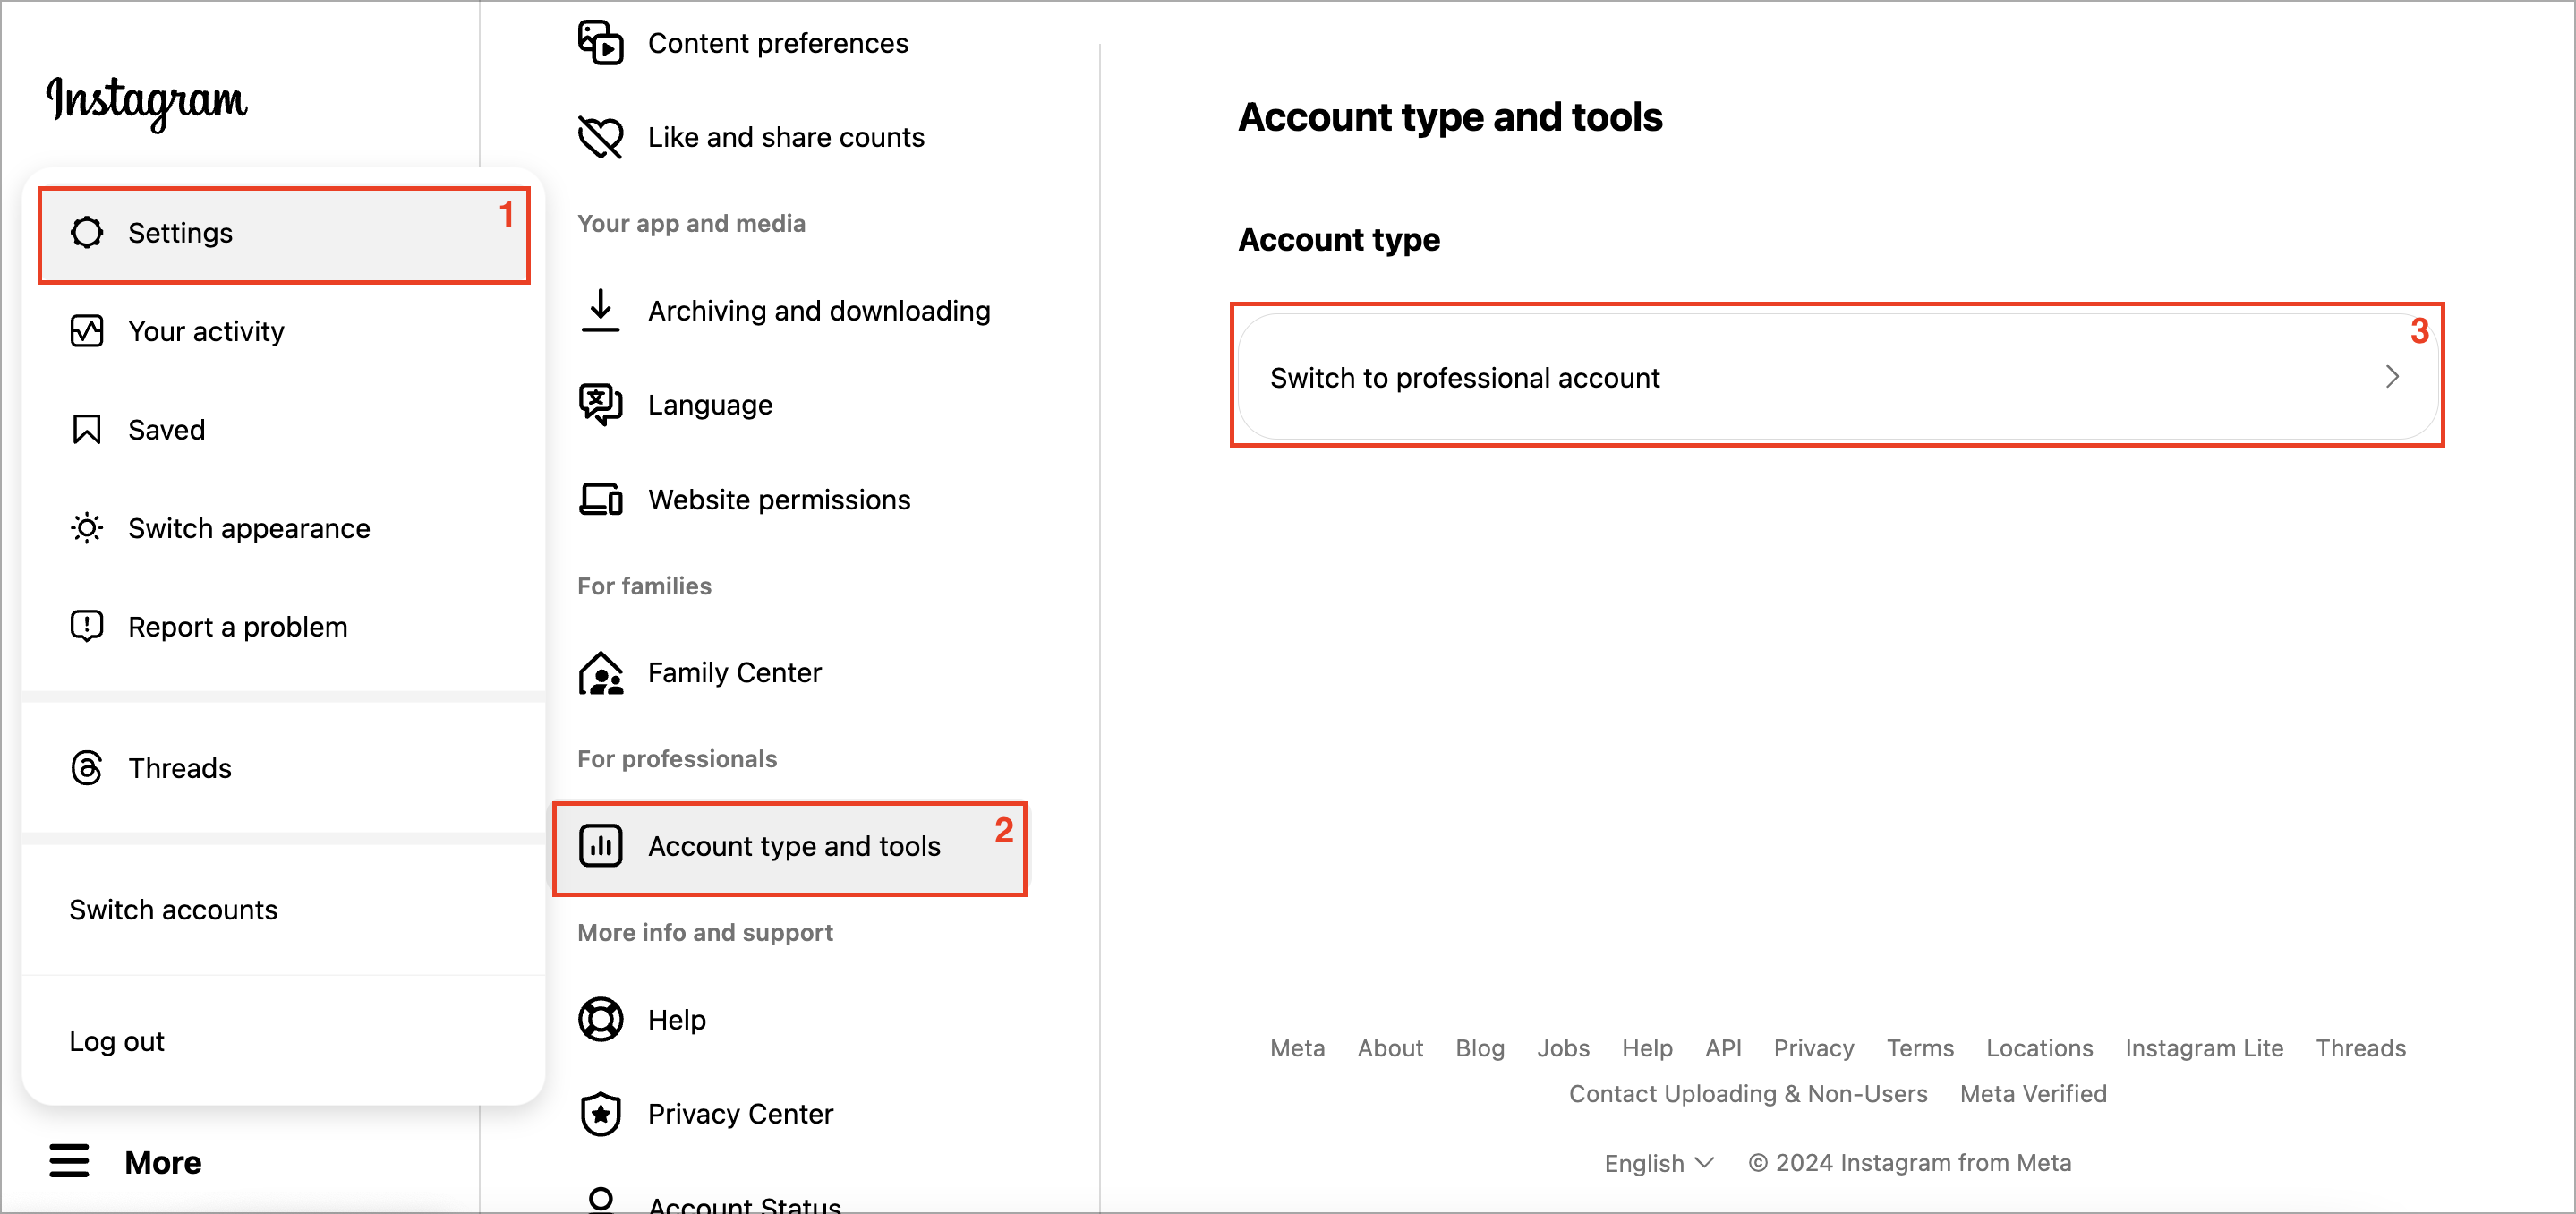Click the Archiving download arrow icon
Image resolution: width=2576 pixels, height=1214 pixels.
(601, 310)
